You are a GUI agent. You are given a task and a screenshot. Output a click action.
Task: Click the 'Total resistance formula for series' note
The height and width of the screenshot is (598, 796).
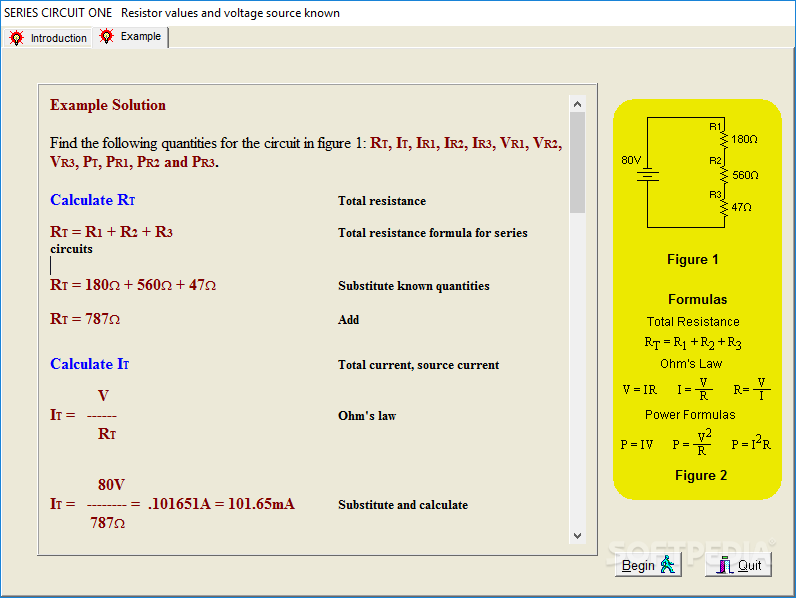tap(433, 233)
